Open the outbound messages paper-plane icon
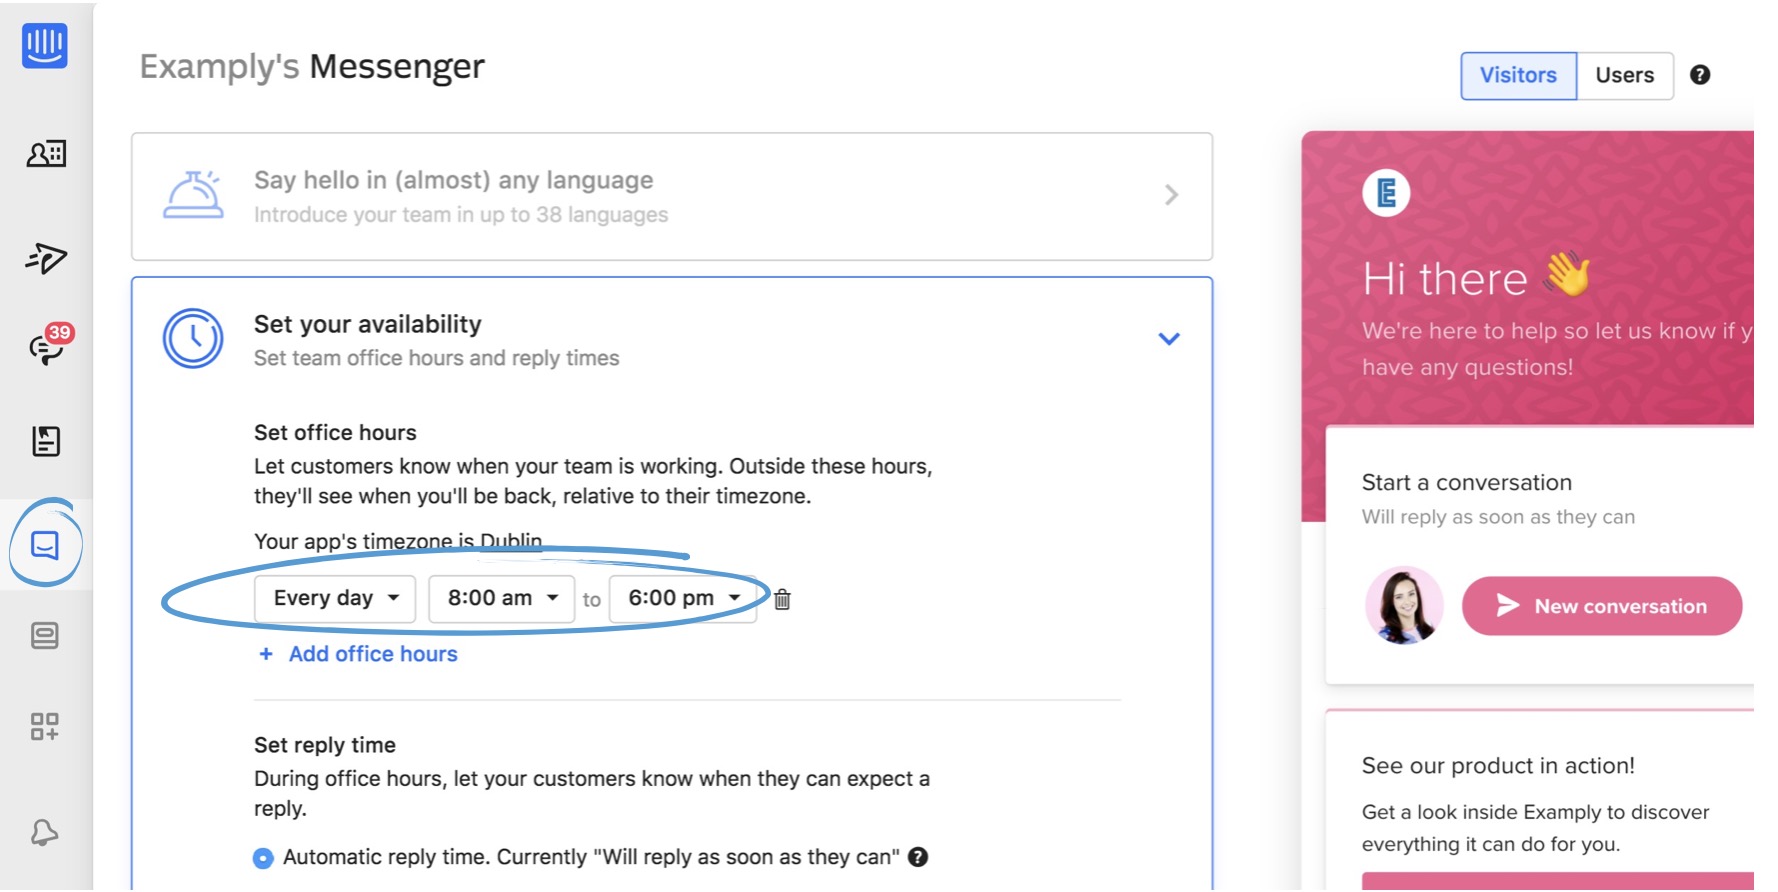This screenshot has height=892, width=1778. 46,258
